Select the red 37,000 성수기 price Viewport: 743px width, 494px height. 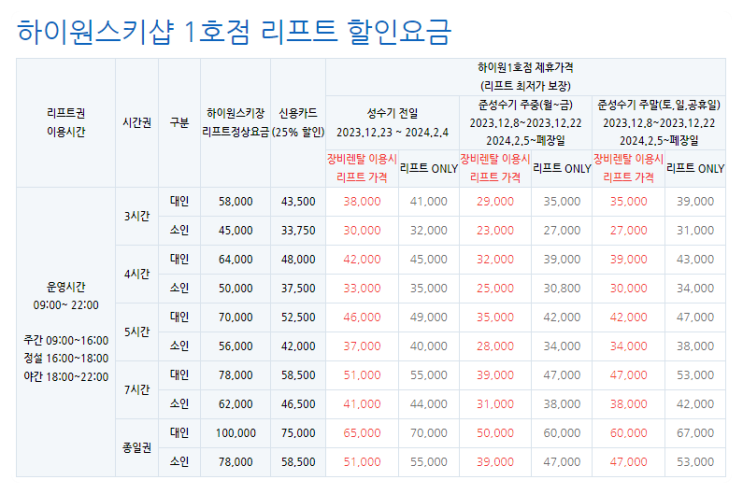pyautogui.click(x=362, y=346)
